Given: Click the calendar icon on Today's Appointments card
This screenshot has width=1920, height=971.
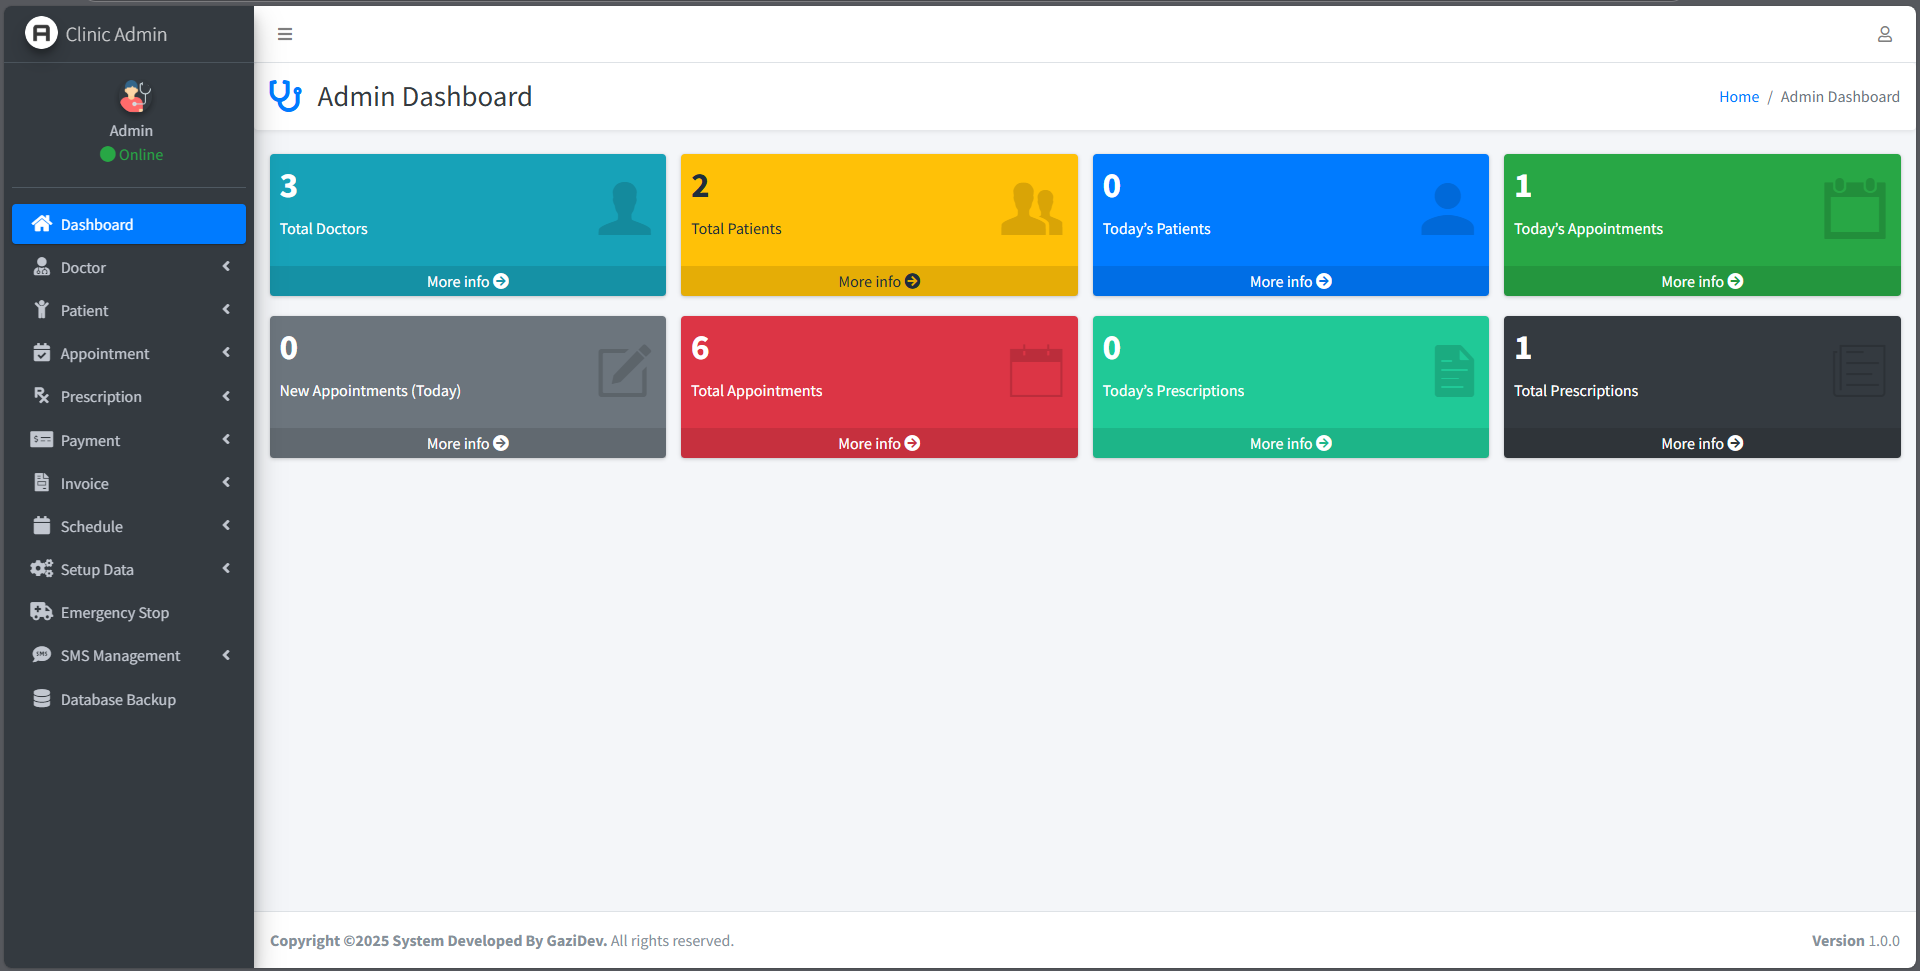Looking at the screenshot, I should pyautogui.click(x=1854, y=208).
